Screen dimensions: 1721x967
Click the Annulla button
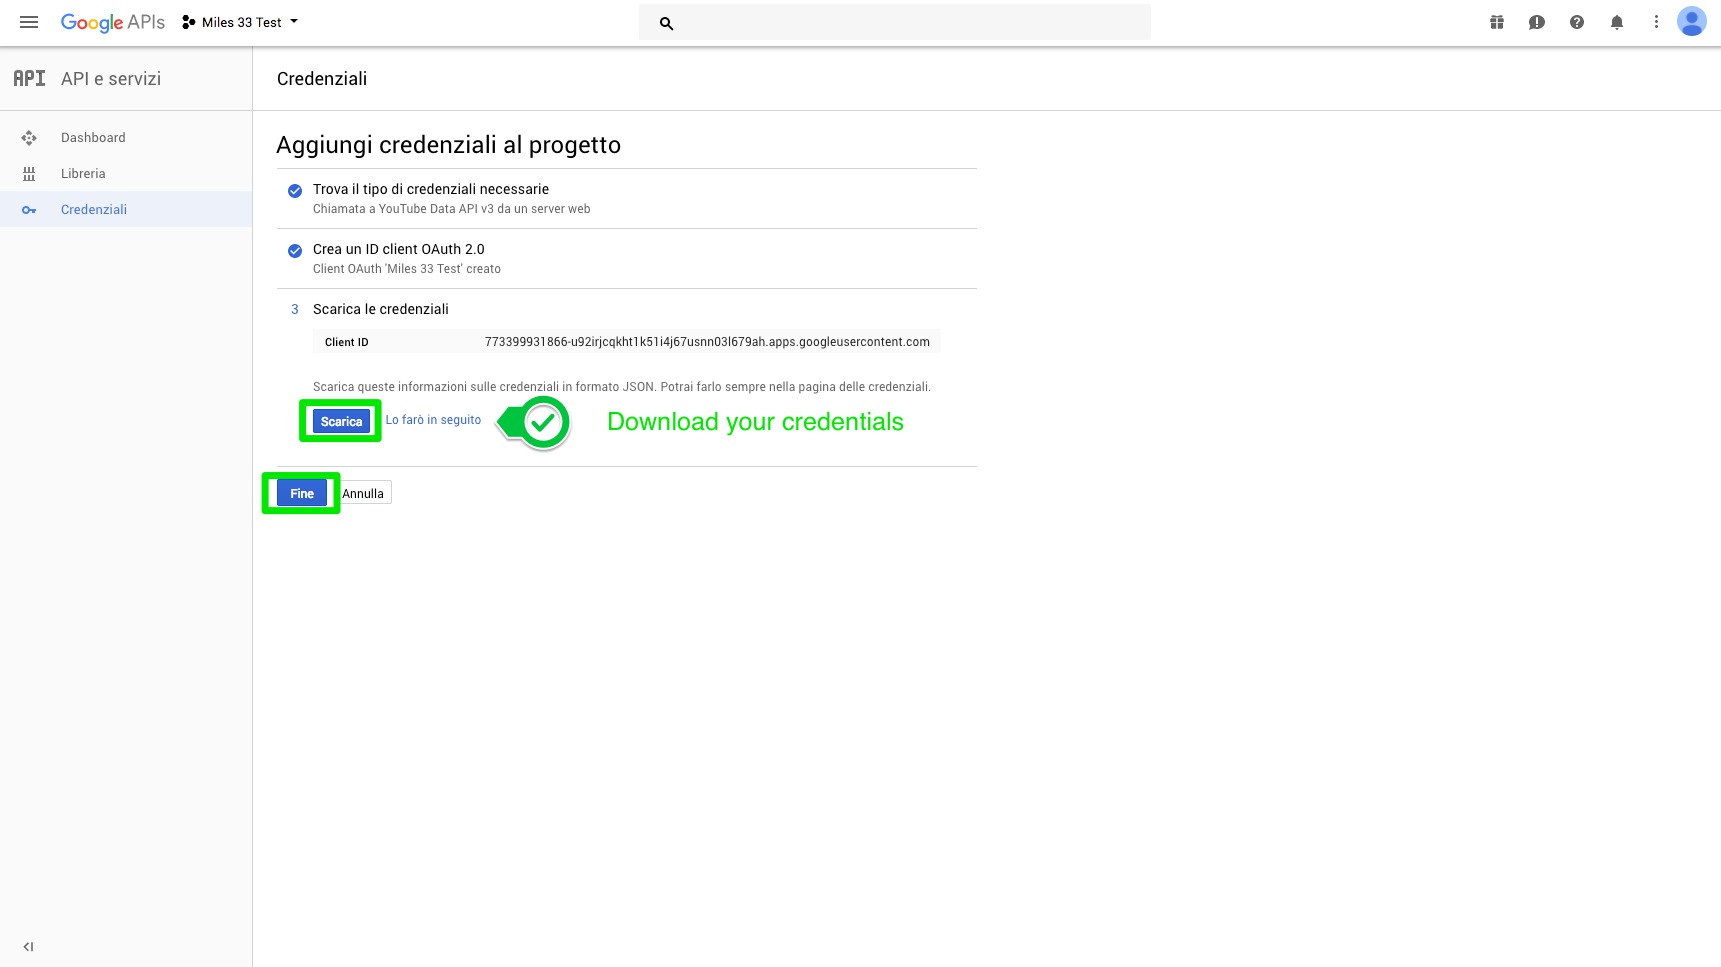tap(363, 494)
